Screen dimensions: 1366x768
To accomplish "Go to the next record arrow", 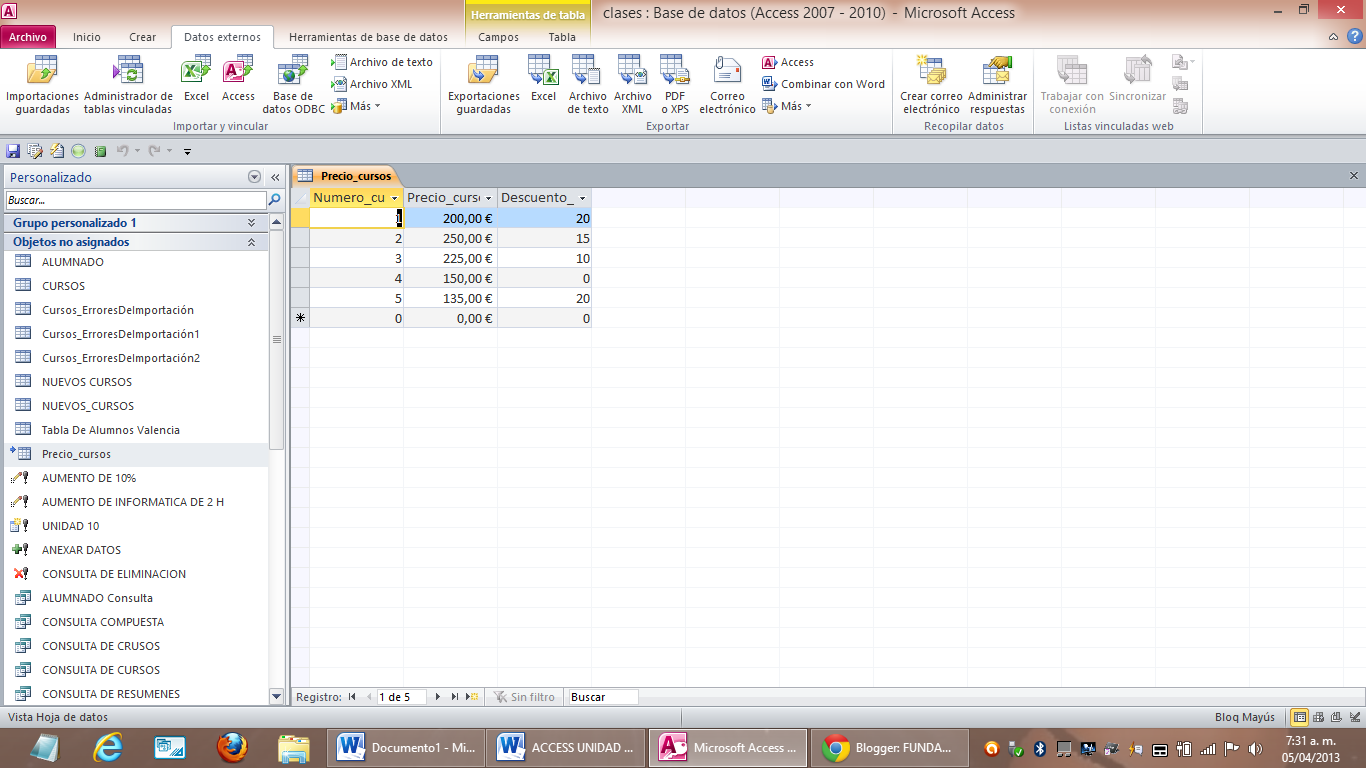I will tap(437, 697).
